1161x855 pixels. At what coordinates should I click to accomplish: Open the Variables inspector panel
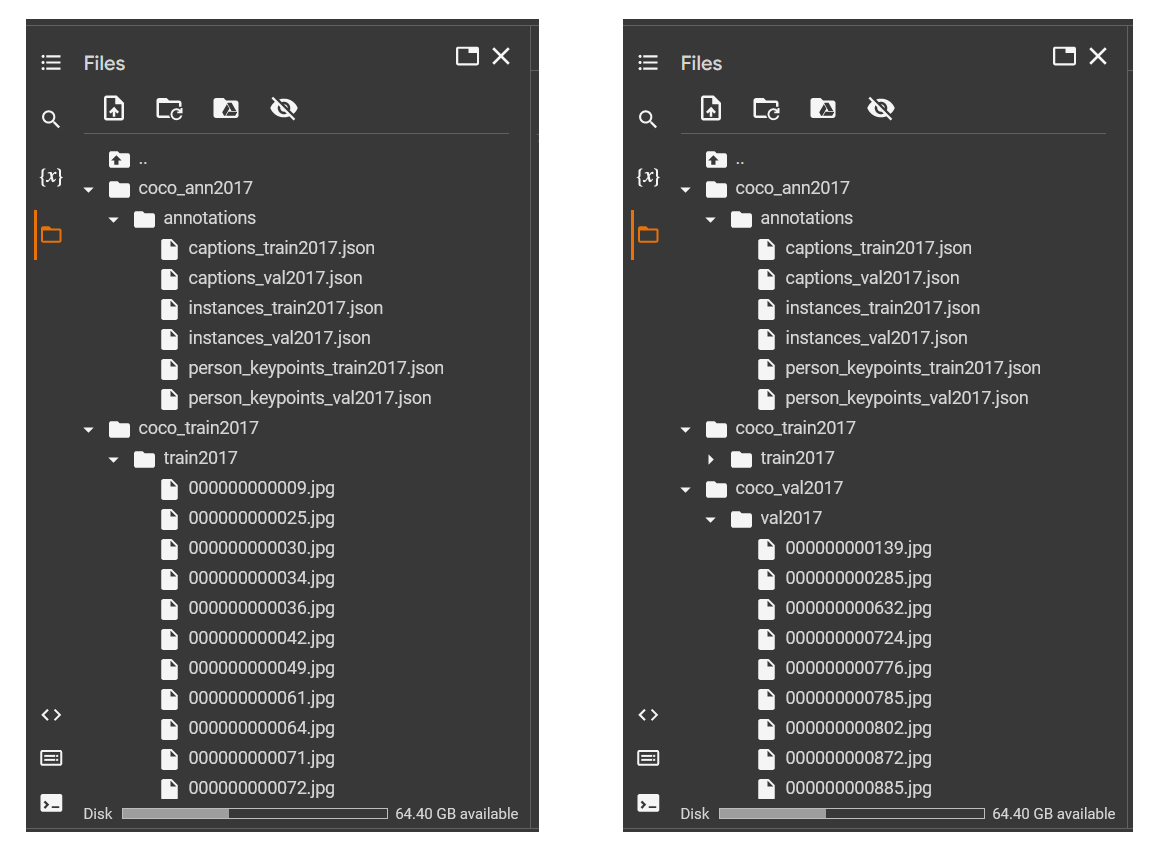[51, 176]
